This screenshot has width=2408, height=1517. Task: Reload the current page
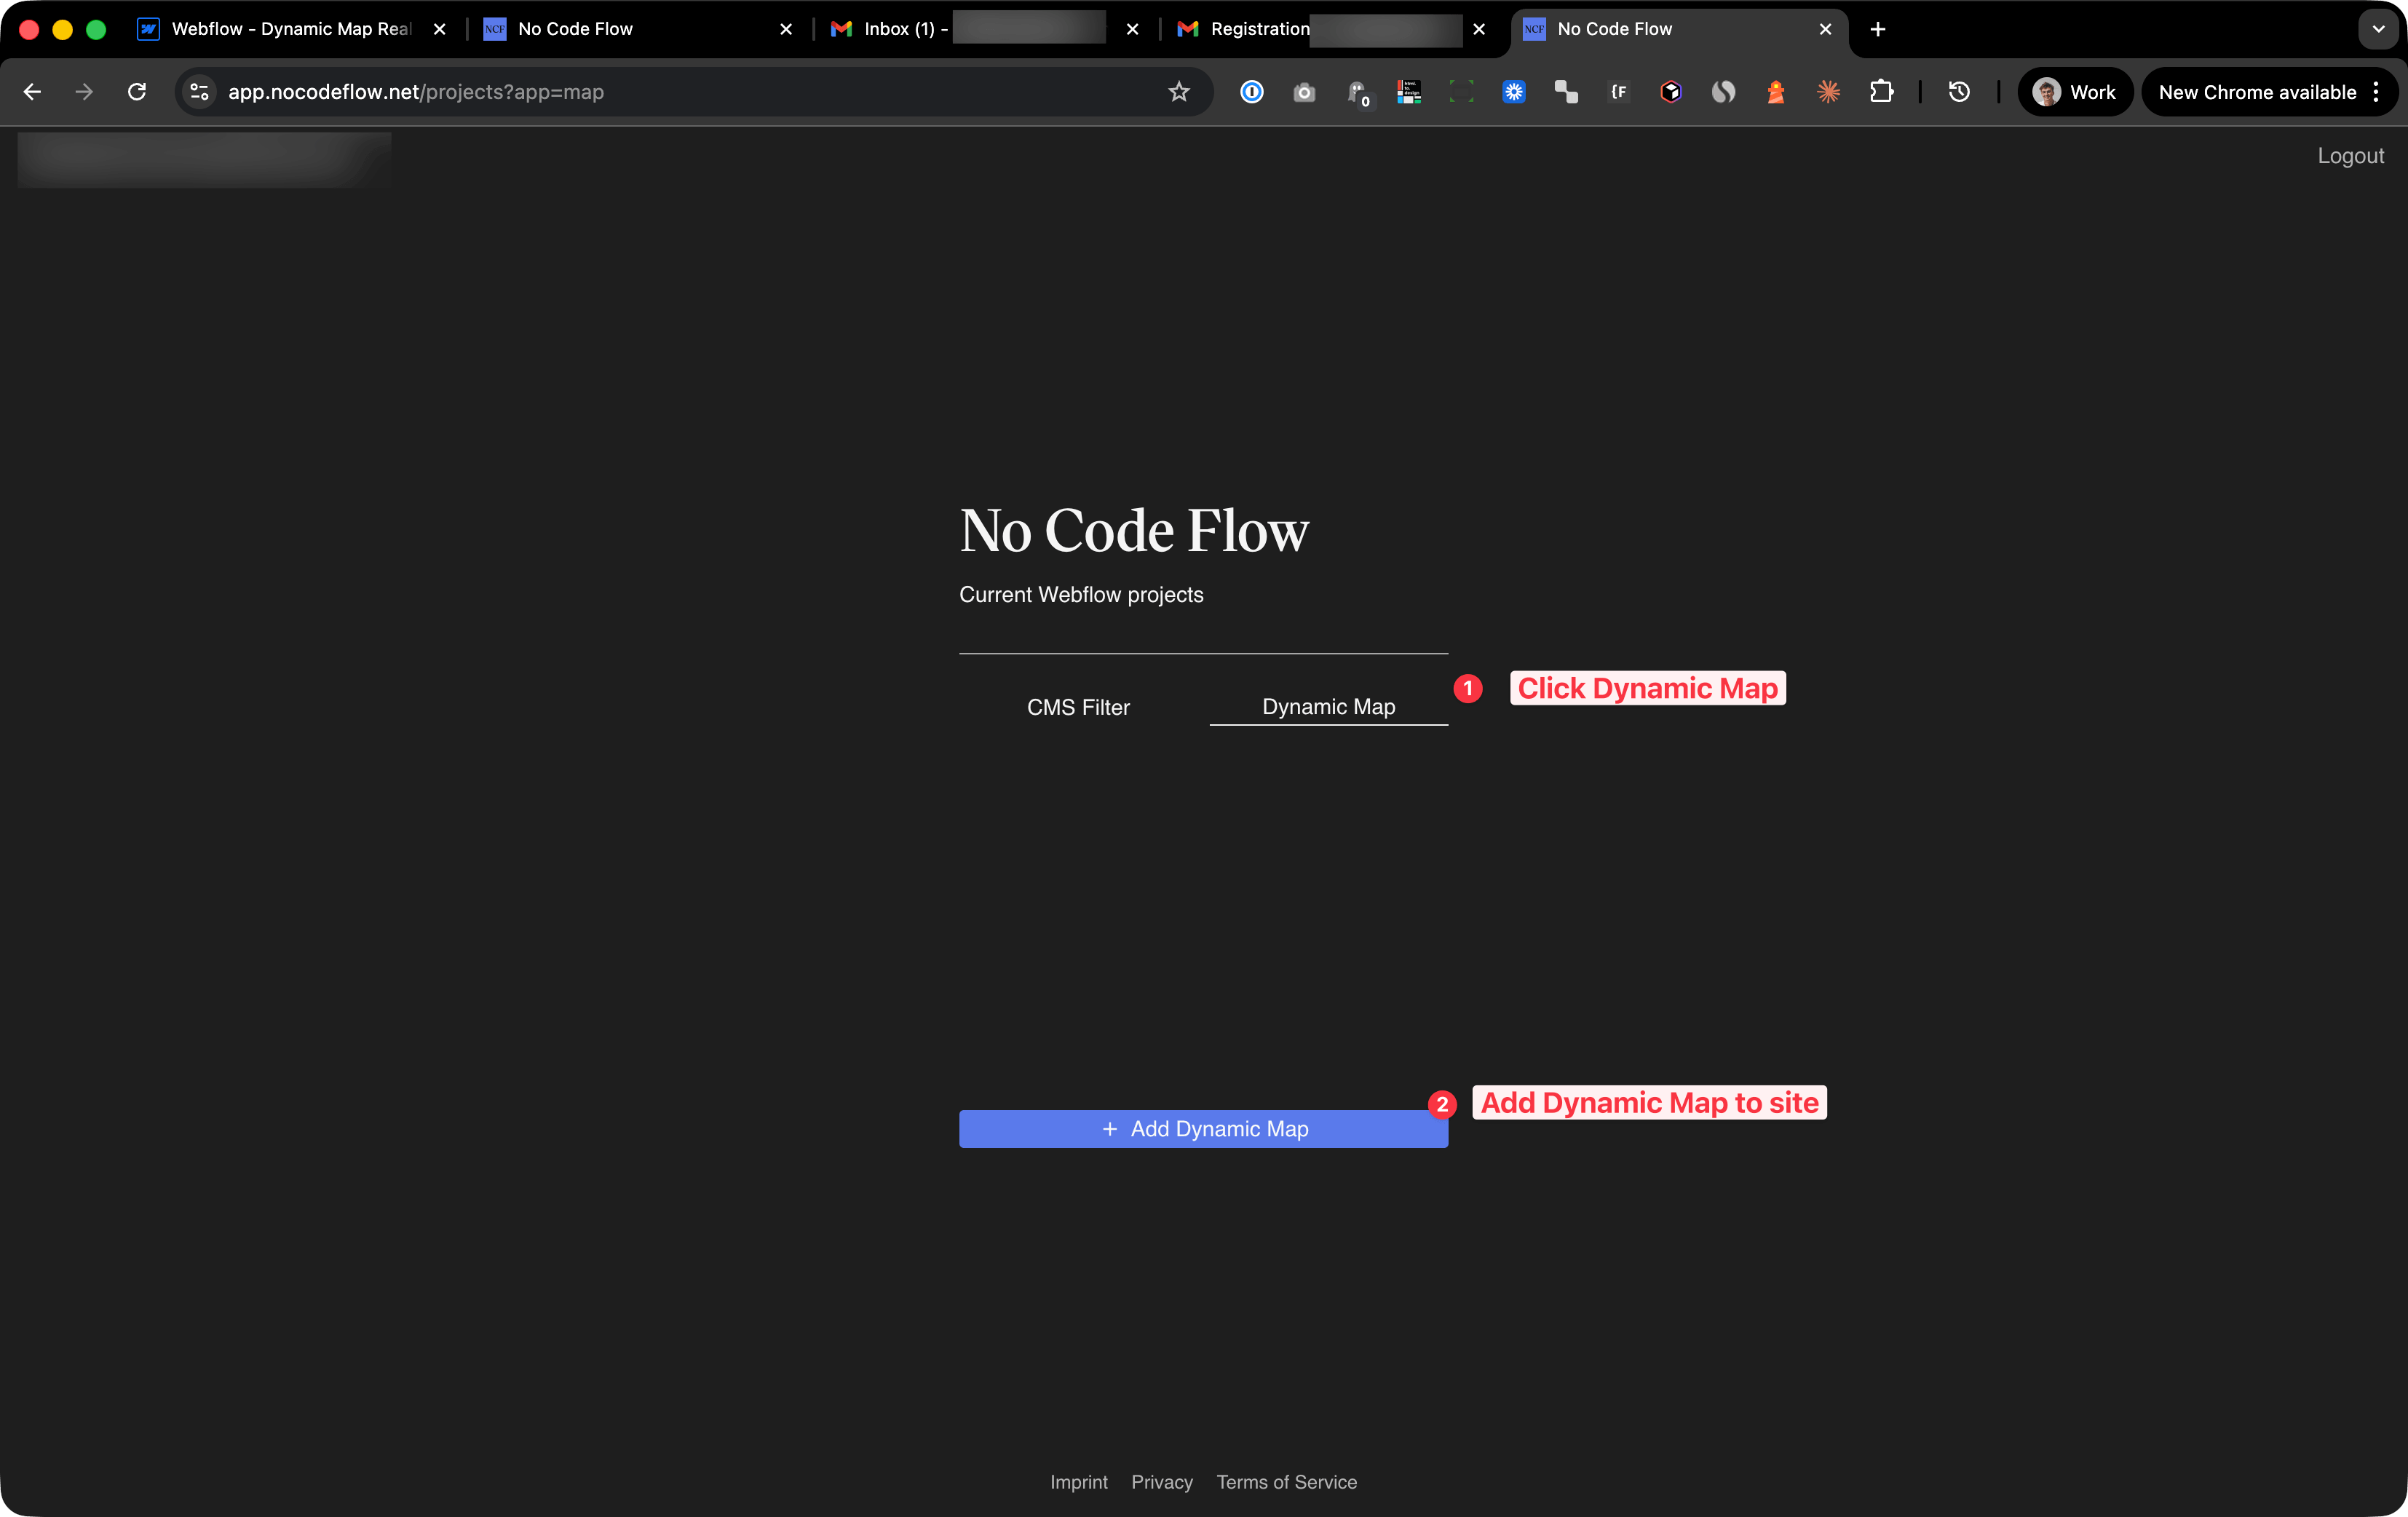point(137,92)
